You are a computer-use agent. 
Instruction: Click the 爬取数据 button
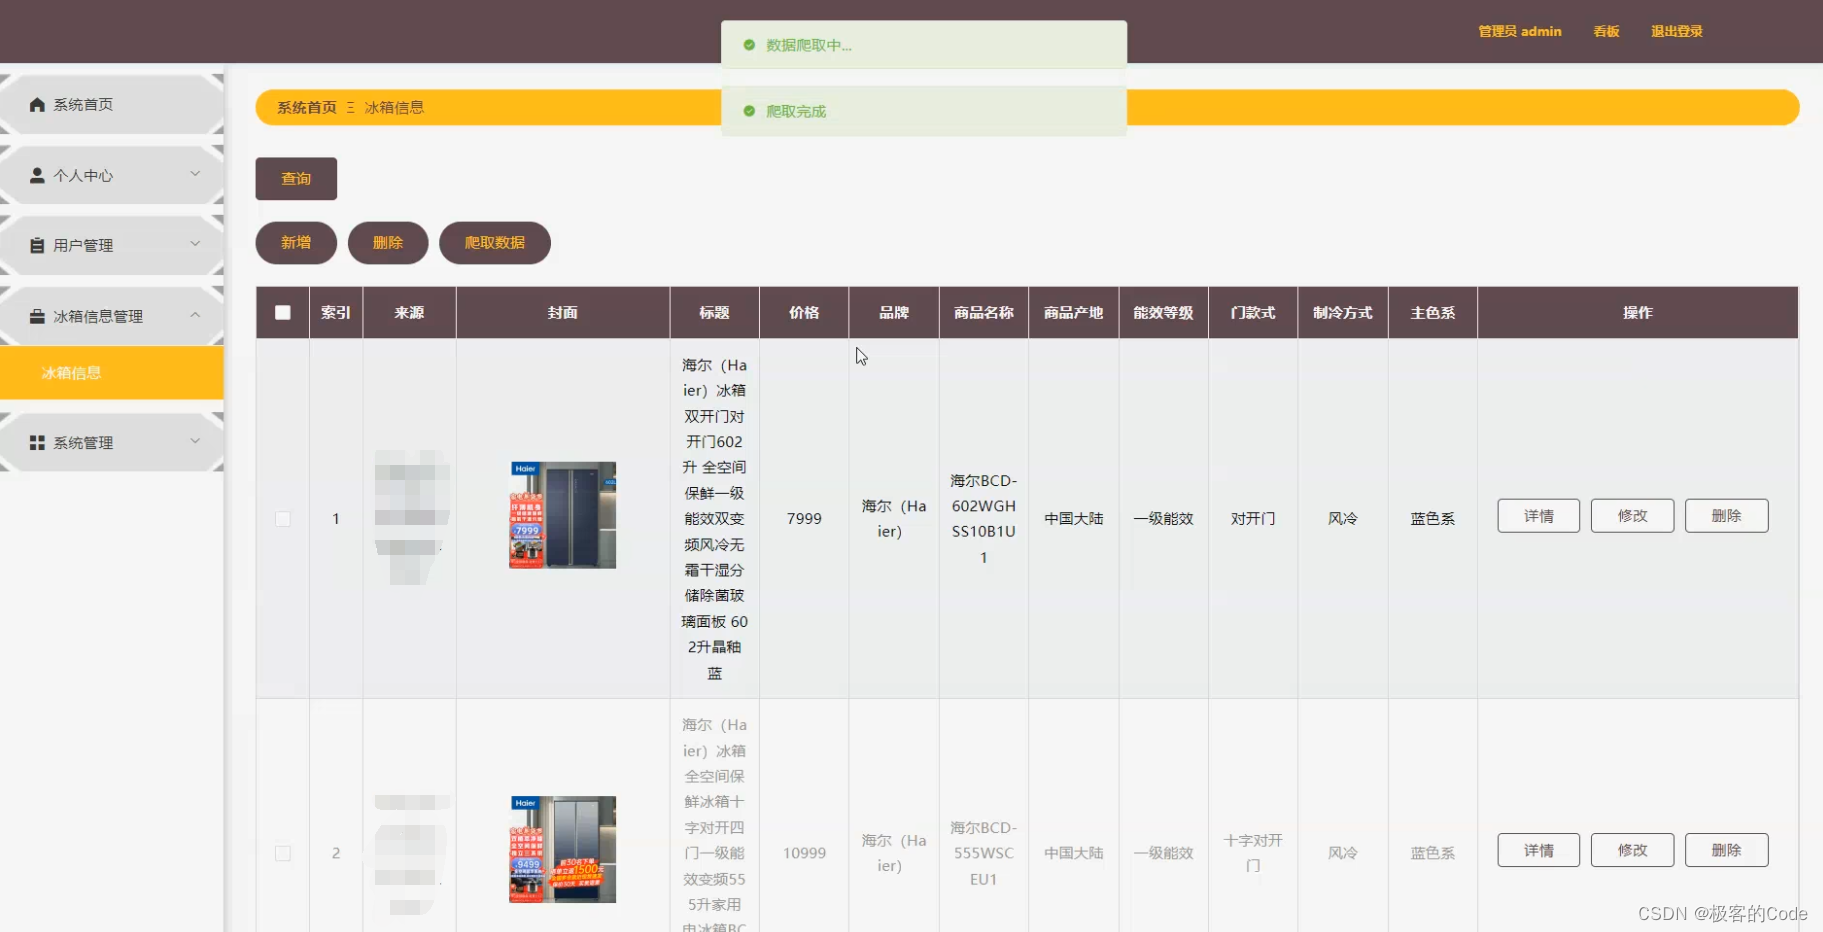pos(495,243)
